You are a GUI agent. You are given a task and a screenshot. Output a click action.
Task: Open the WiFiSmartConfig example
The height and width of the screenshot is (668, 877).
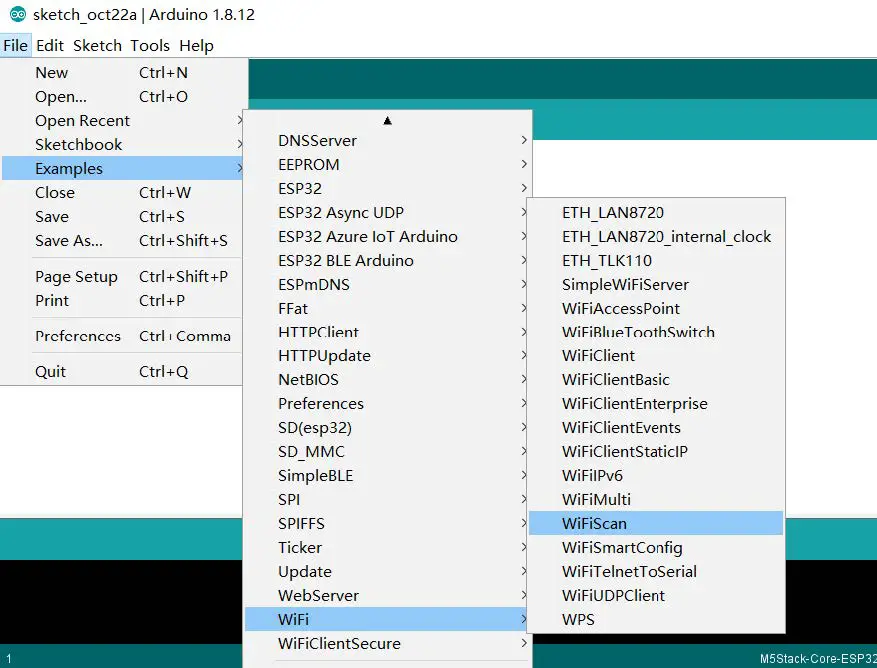656,548
